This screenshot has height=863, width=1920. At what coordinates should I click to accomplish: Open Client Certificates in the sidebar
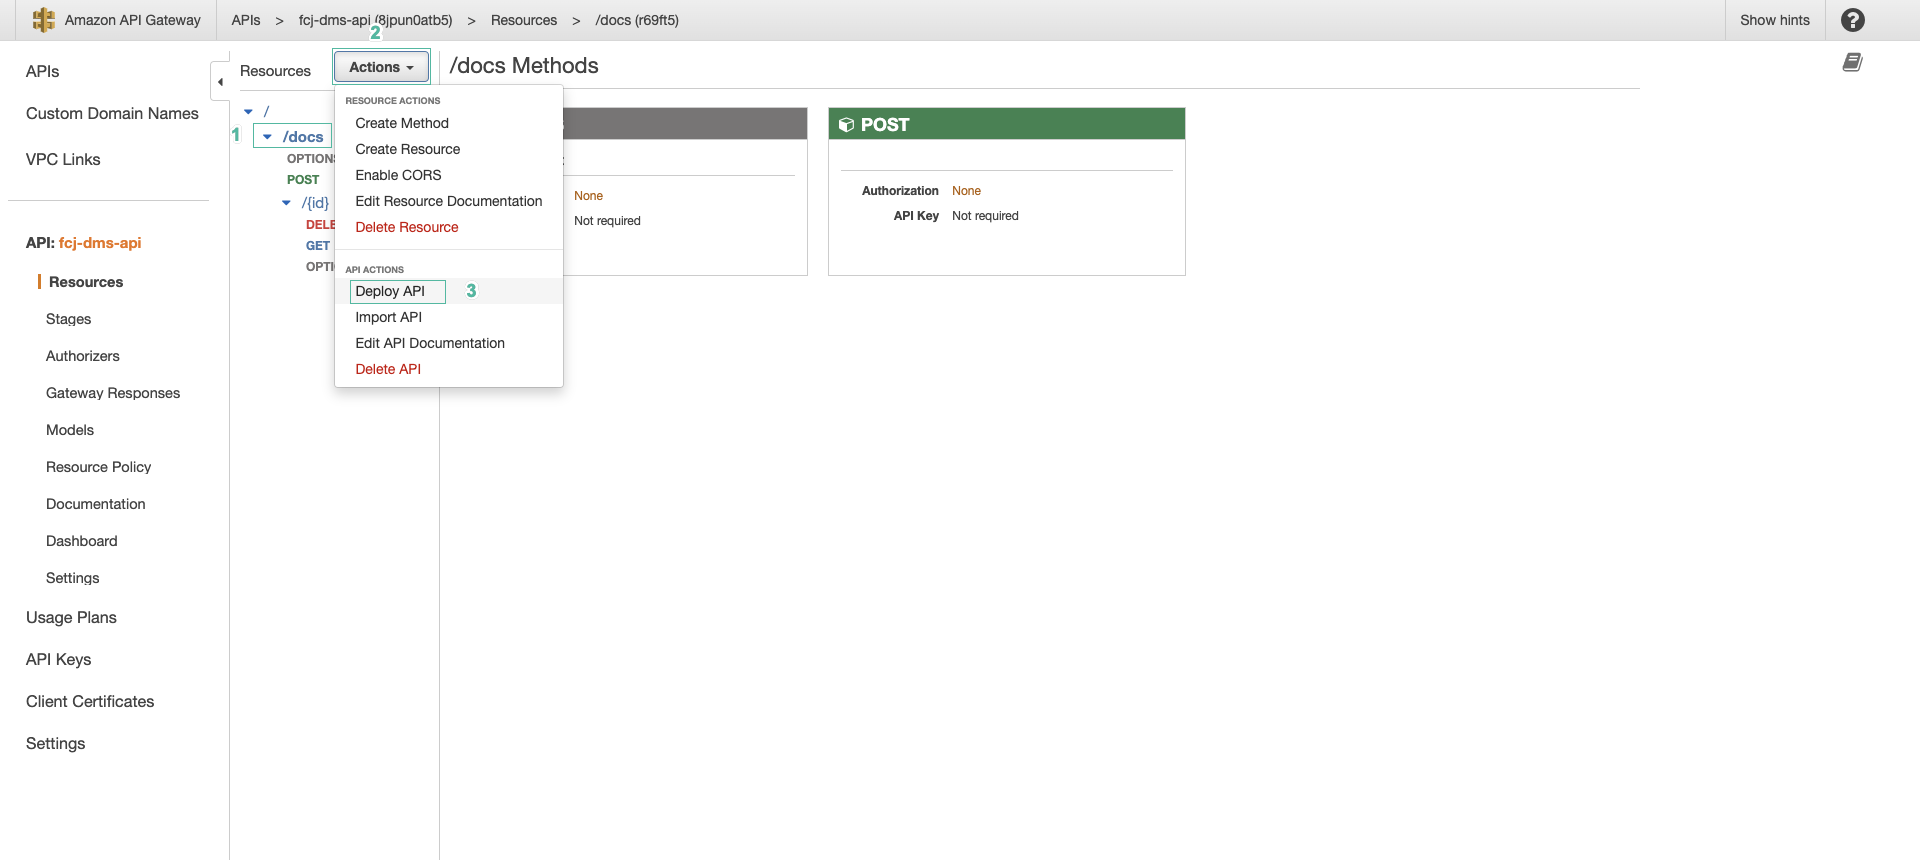click(x=90, y=701)
